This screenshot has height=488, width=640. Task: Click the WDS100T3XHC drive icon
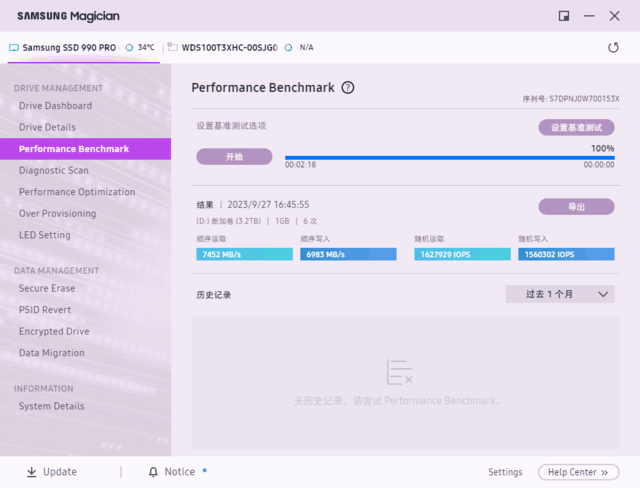coord(173,48)
